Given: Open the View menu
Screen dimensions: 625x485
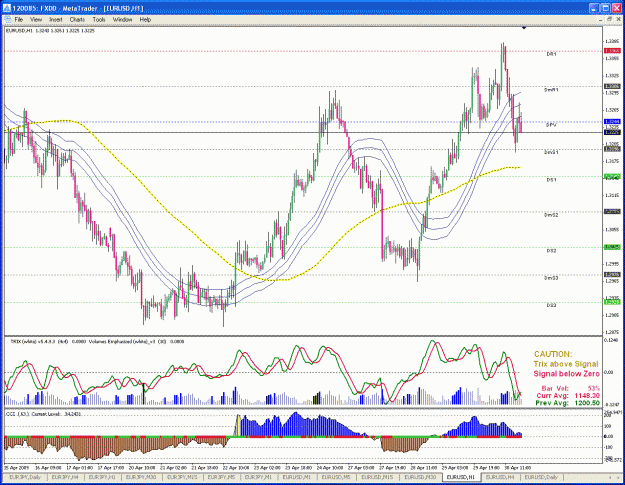Looking at the screenshot, I should coord(36,19).
